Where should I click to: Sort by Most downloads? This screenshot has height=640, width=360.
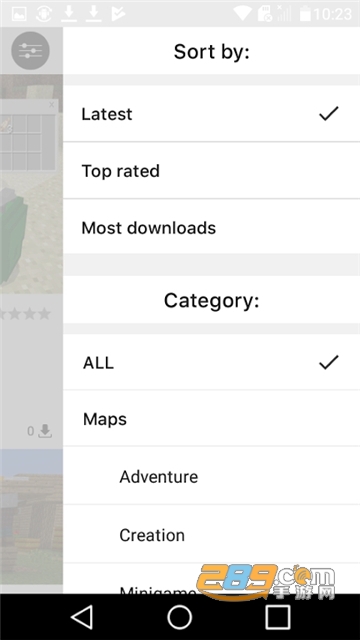tap(211, 228)
